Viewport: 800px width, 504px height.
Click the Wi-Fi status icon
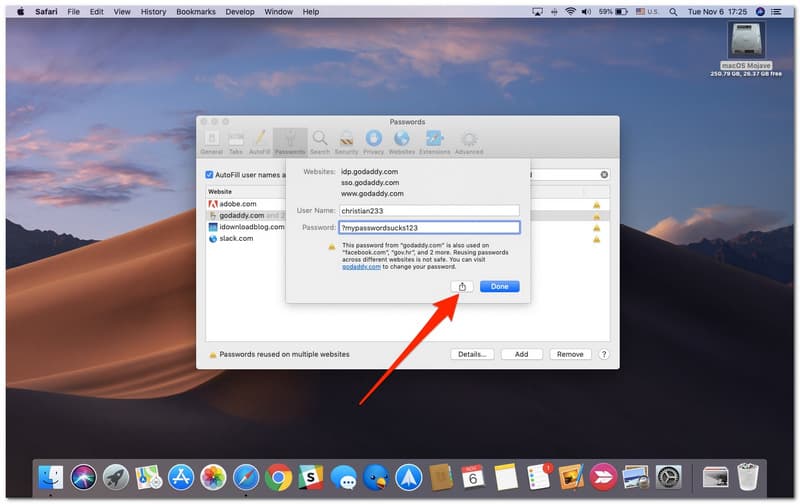(x=570, y=11)
